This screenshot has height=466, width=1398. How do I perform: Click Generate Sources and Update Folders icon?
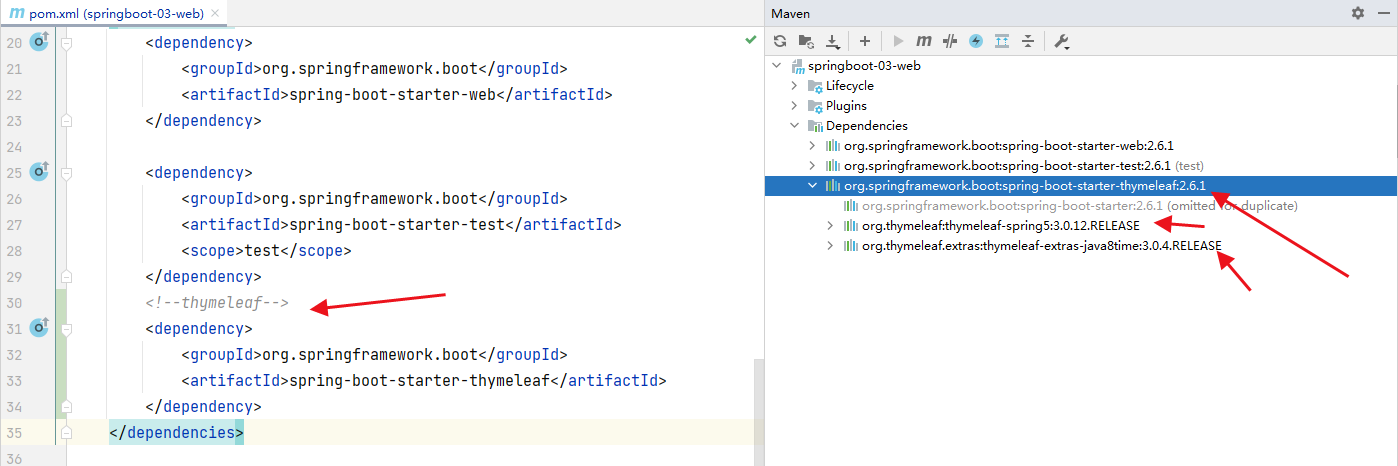(806, 41)
